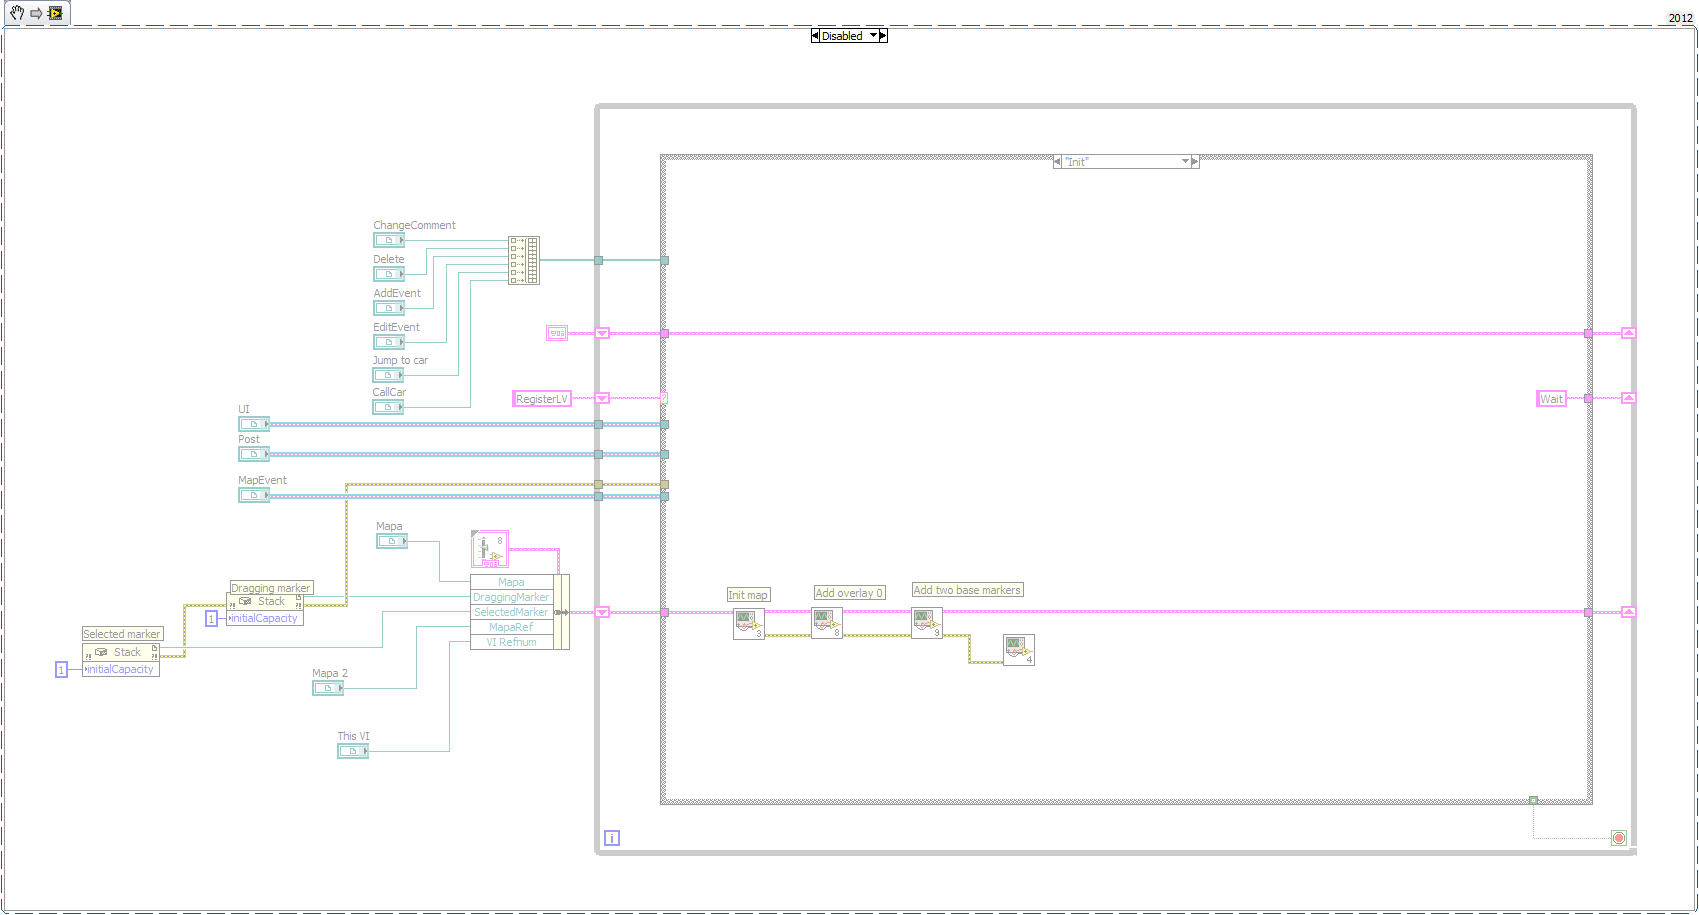Go to previous disabled-structure subdiagram
The image size is (1699, 915).
(x=815, y=36)
